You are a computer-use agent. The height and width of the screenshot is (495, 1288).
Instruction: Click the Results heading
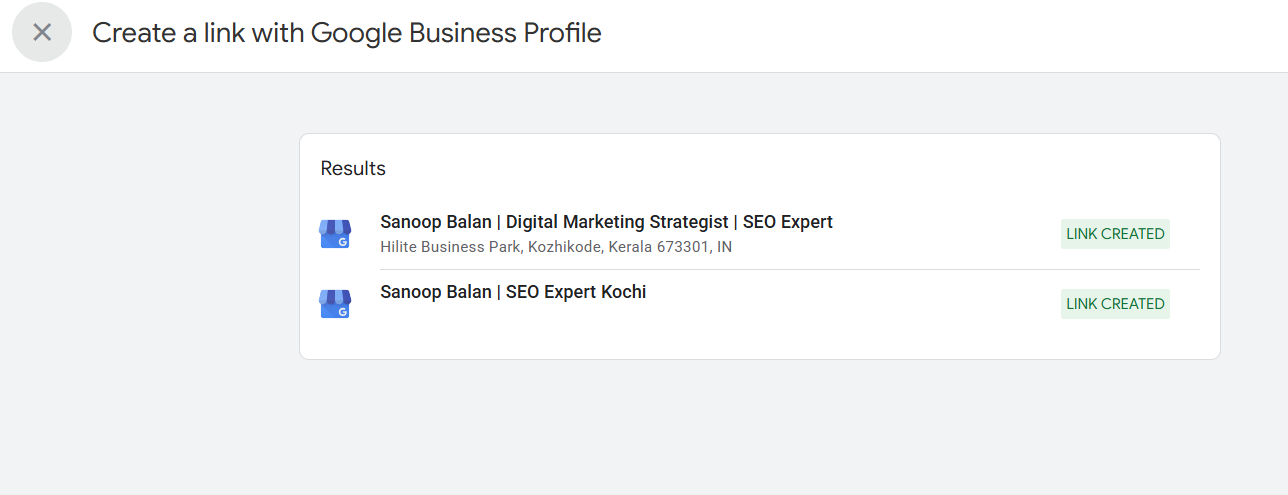[353, 169]
